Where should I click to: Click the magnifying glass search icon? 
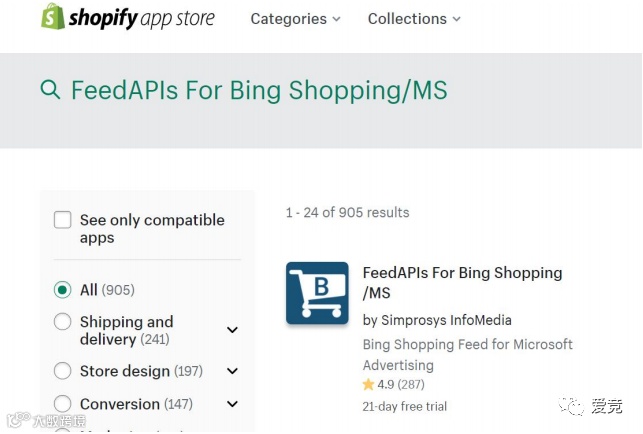pos(50,90)
